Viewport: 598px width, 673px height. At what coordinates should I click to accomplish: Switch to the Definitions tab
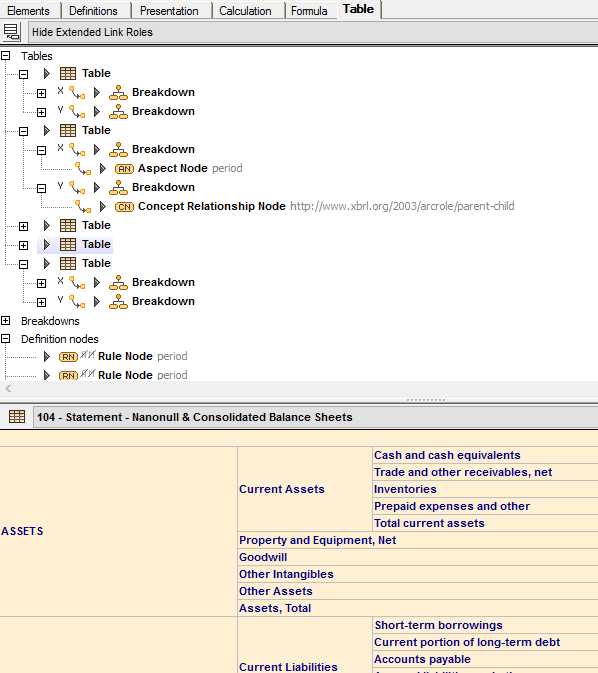[x=93, y=11]
